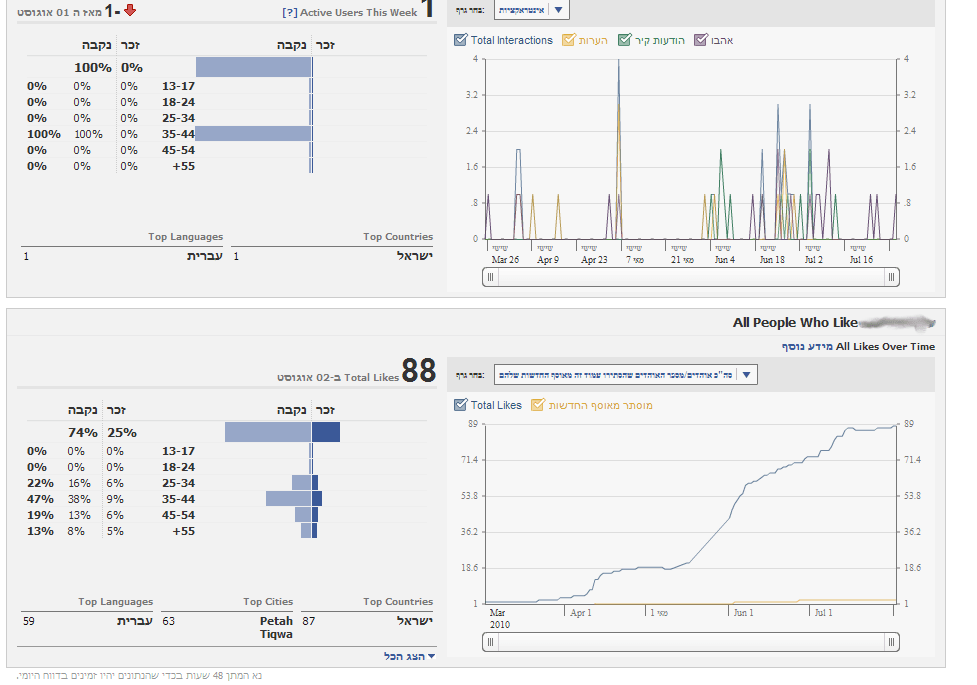Uncheck the Total Likes checkbox

tap(460, 405)
